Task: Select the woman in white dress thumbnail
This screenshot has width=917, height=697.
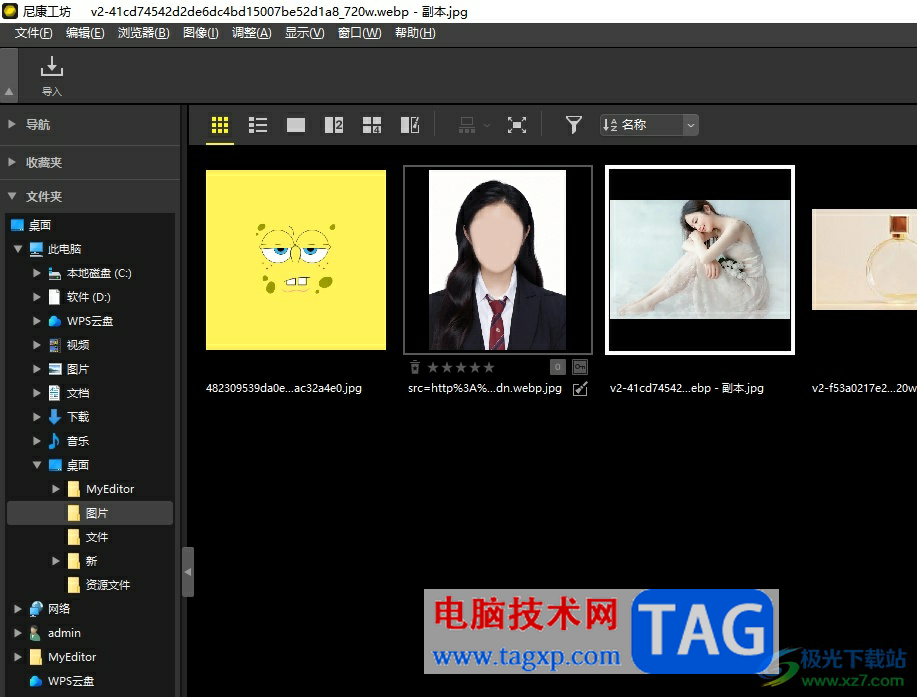Action: point(699,260)
